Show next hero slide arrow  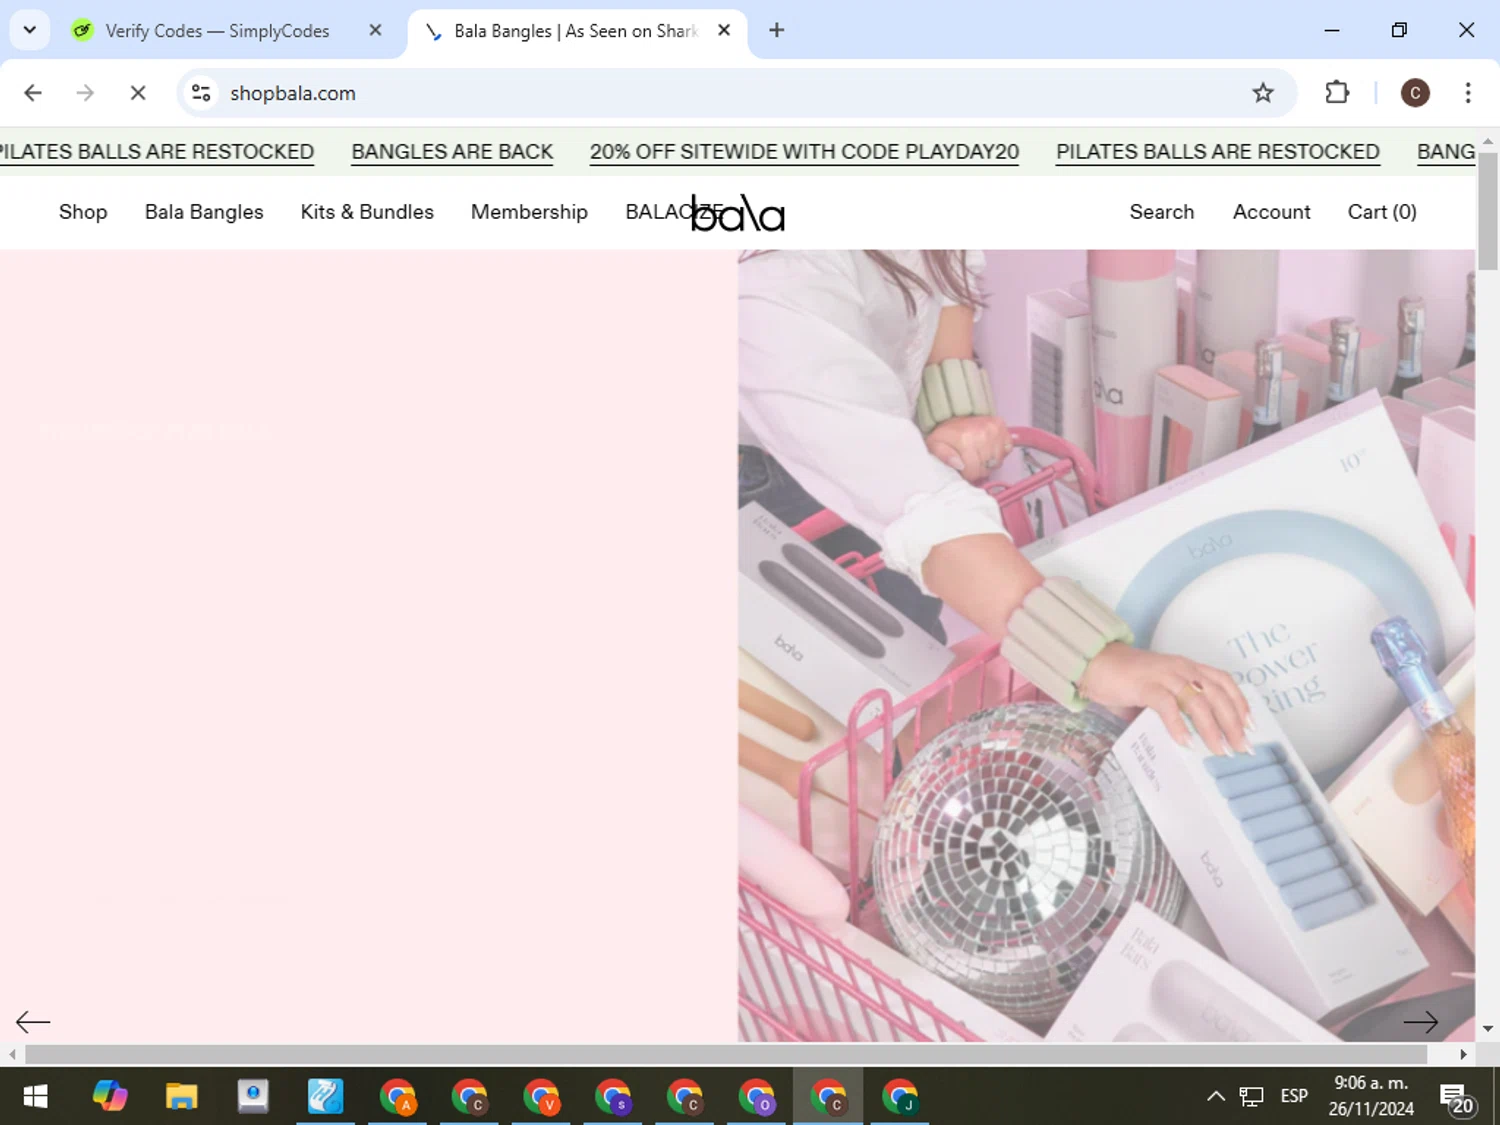click(x=1420, y=1022)
